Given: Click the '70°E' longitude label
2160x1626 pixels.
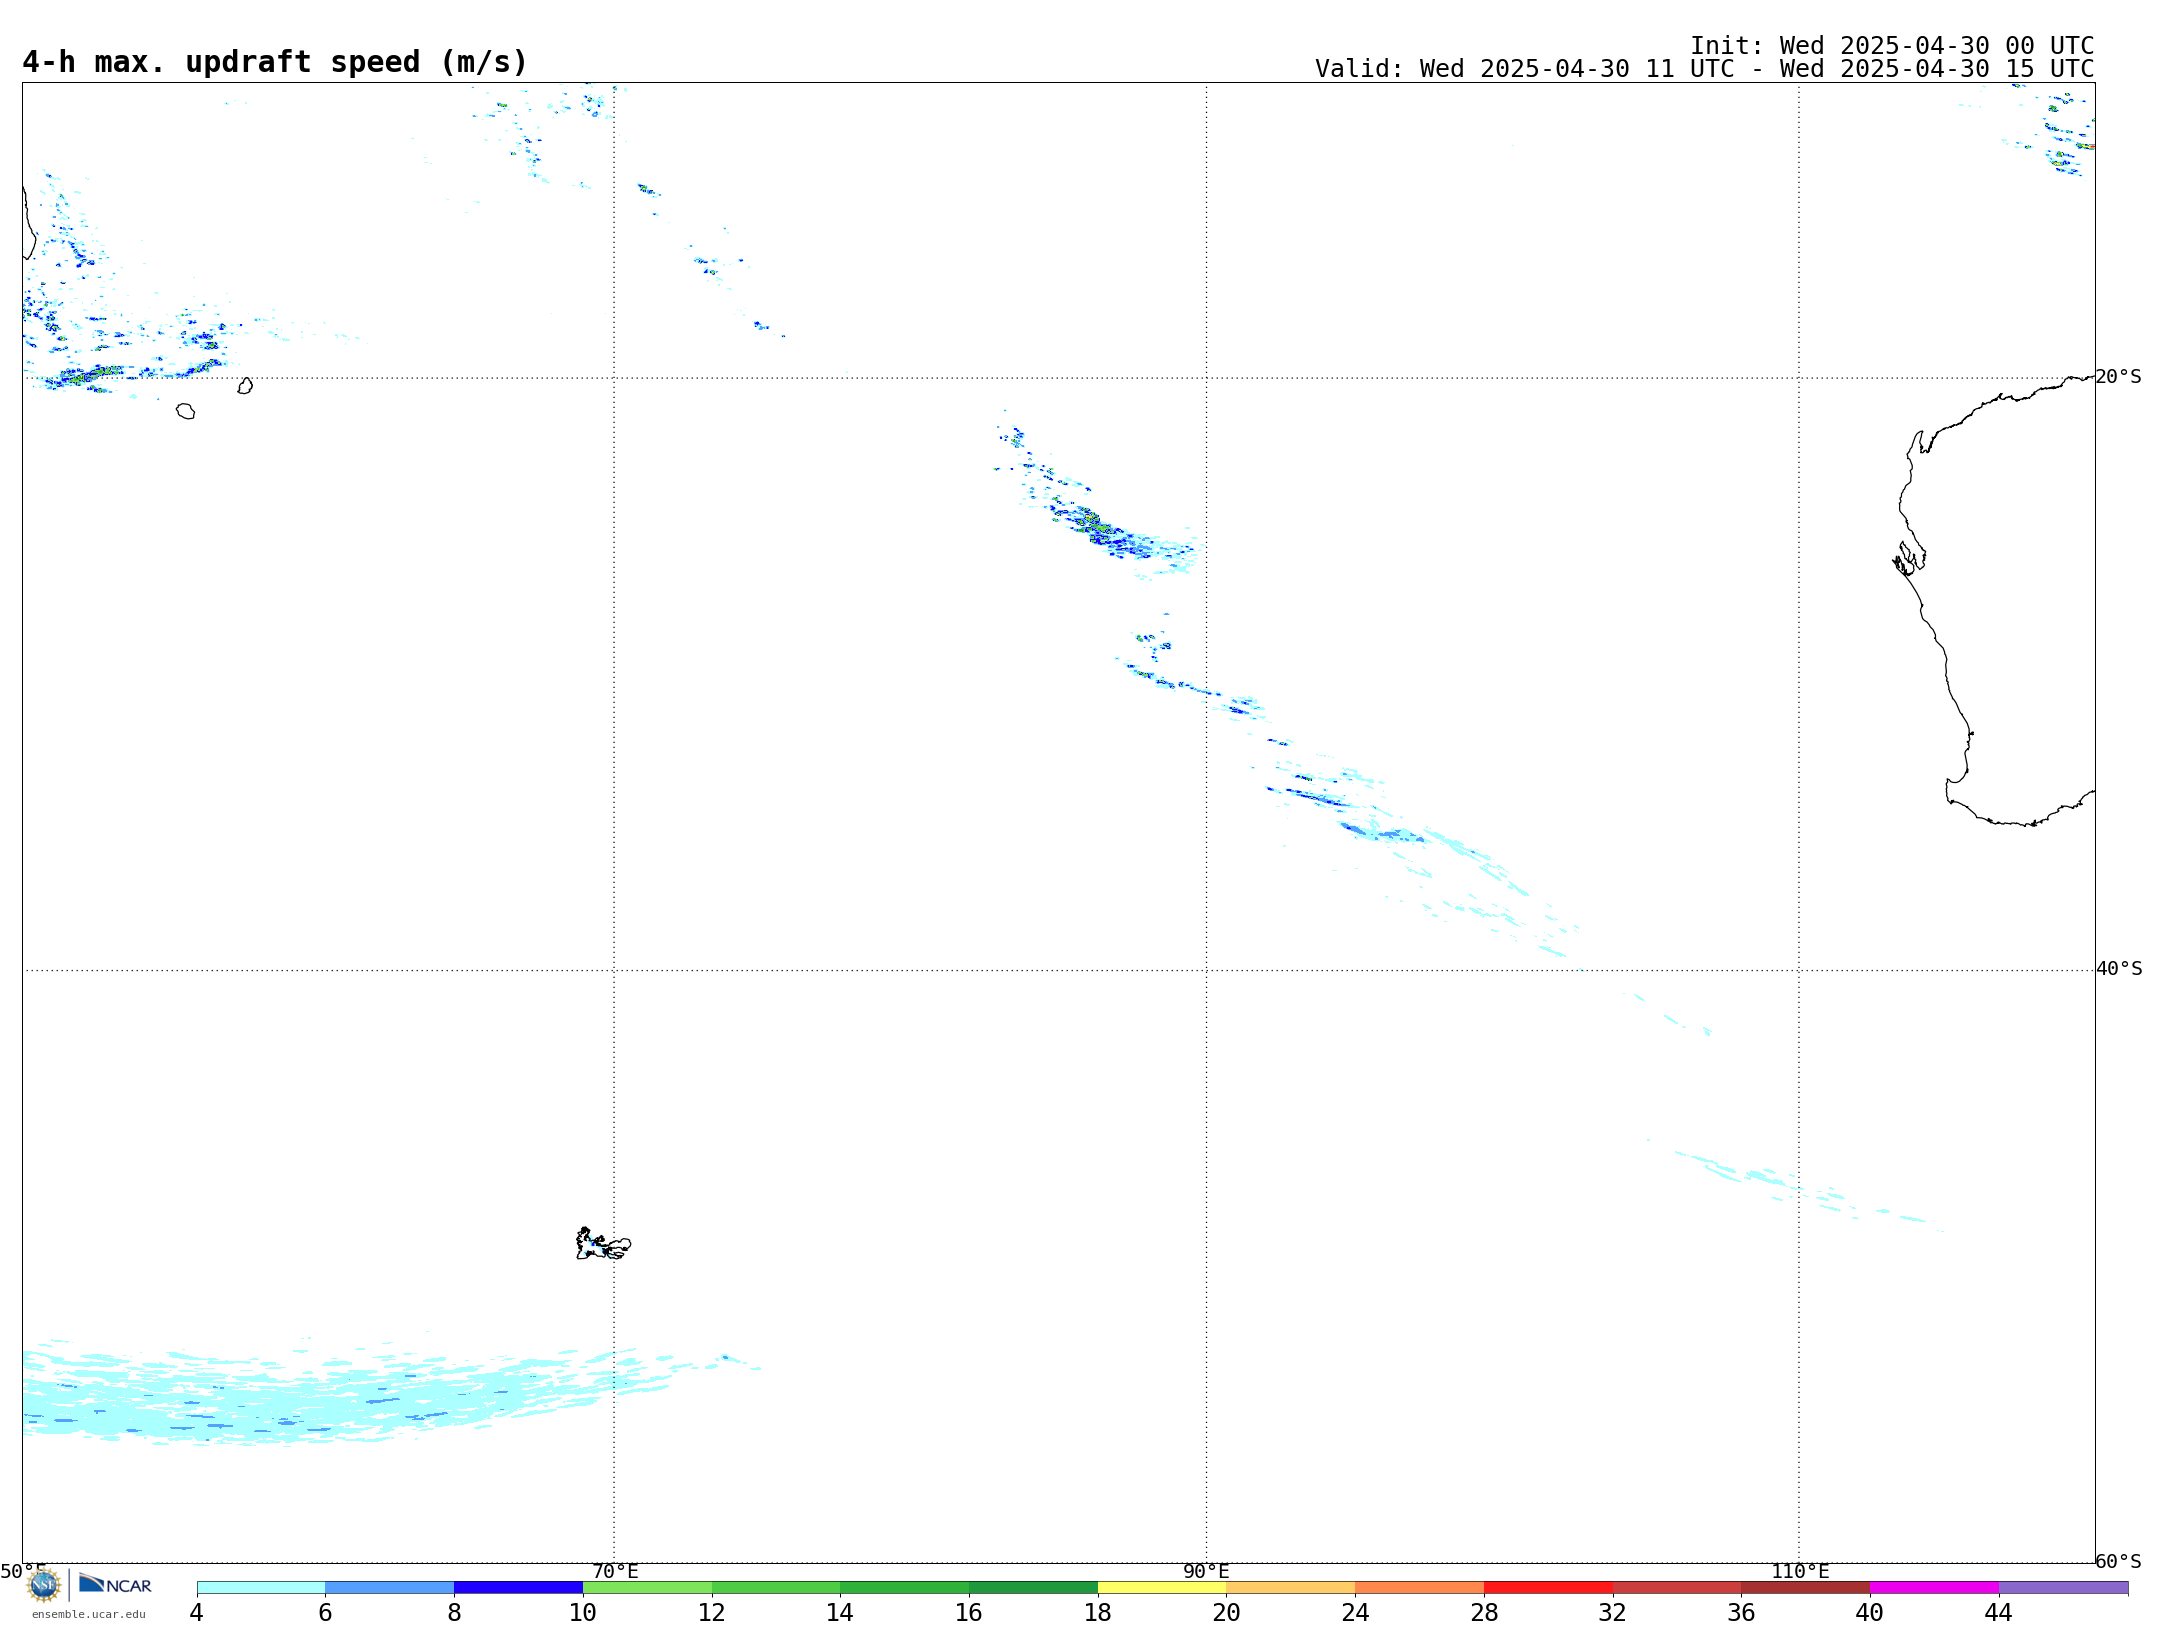Looking at the screenshot, I should point(615,1571).
